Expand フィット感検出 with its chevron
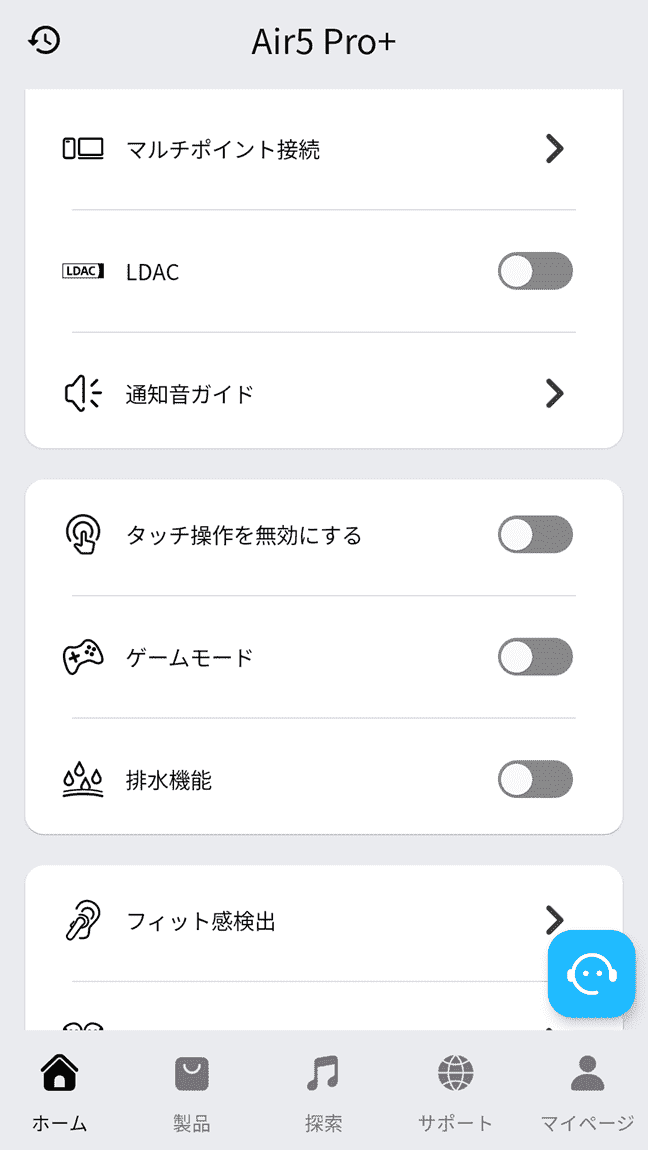This screenshot has height=1150, width=648. (555, 919)
